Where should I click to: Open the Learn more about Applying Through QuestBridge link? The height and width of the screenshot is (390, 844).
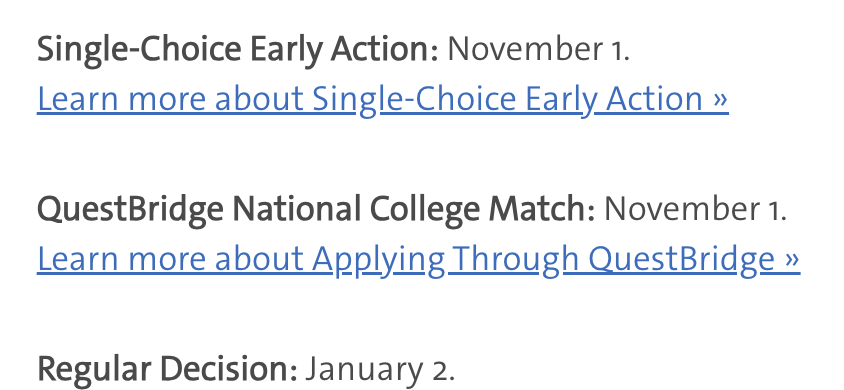(x=418, y=259)
